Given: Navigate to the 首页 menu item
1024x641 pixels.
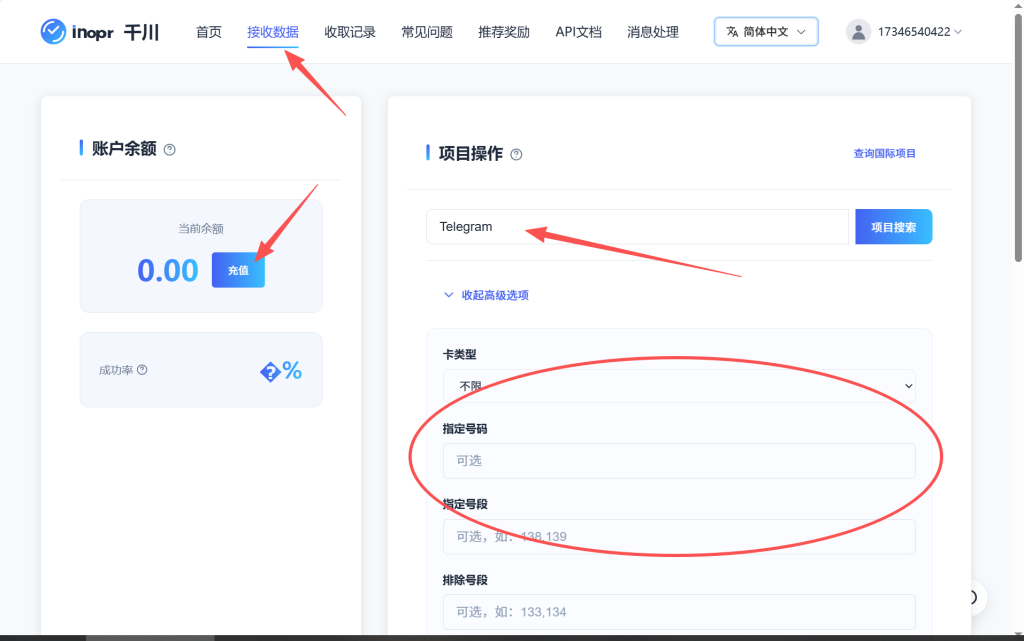Looking at the screenshot, I should click(209, 31).
